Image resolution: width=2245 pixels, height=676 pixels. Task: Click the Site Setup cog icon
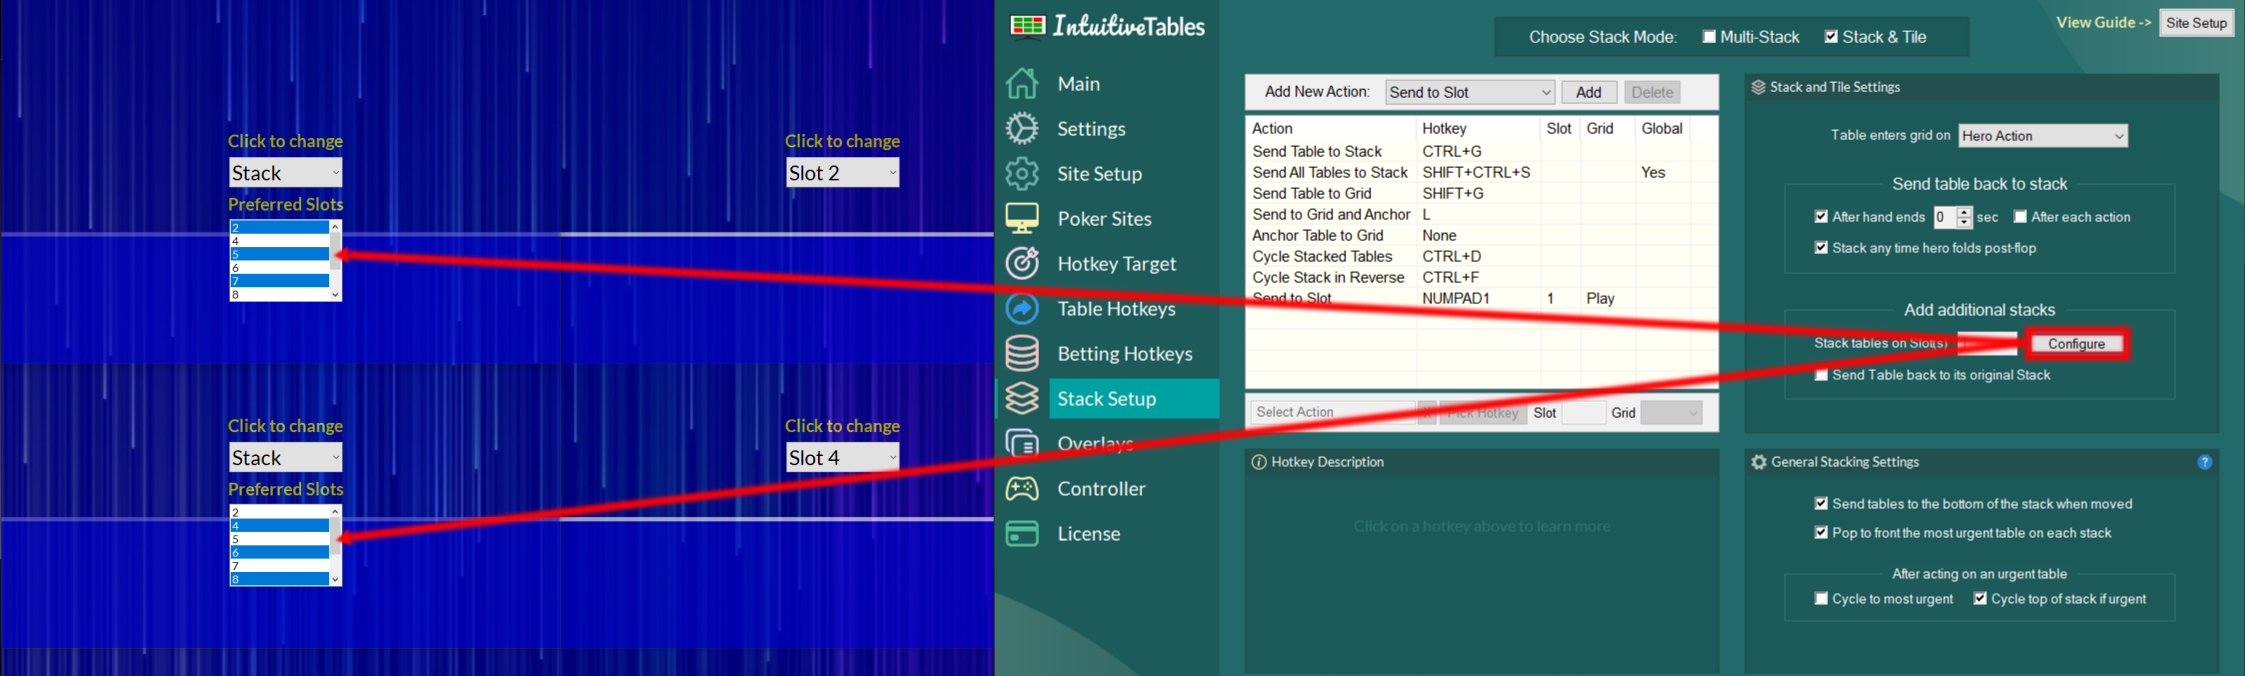tap(1022, 173)
